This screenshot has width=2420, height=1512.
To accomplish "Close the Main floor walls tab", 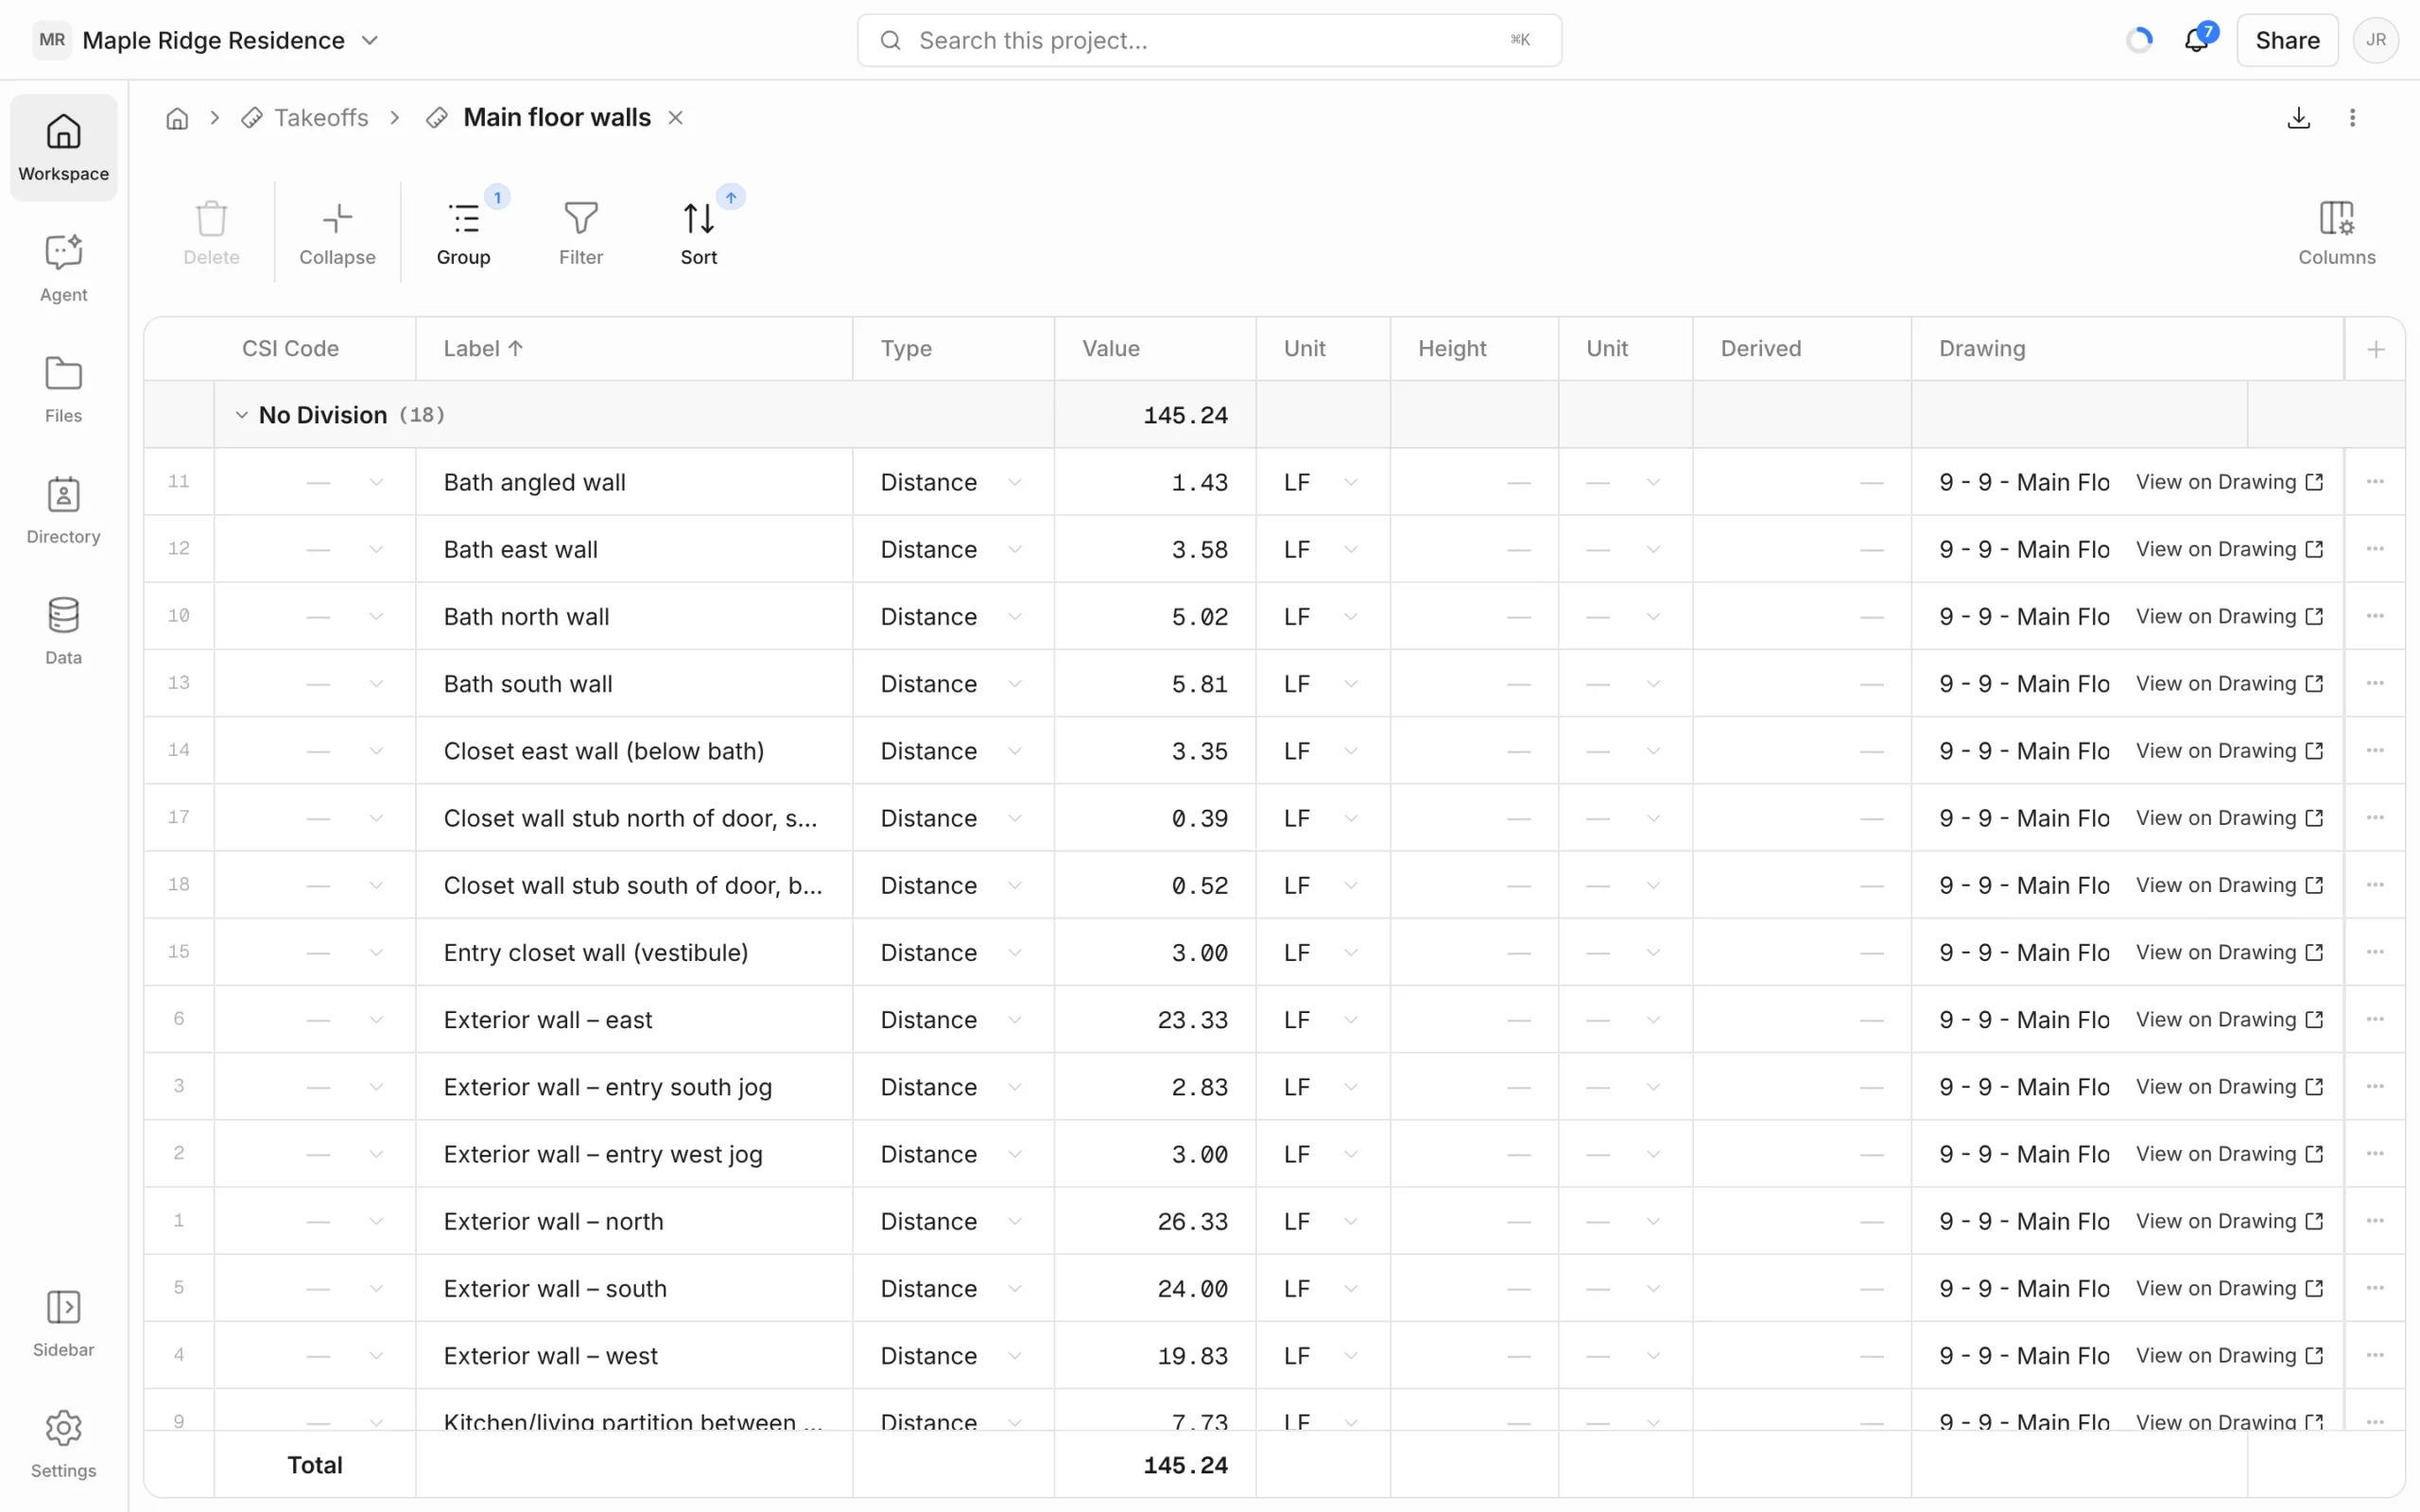I will (676, 118).
